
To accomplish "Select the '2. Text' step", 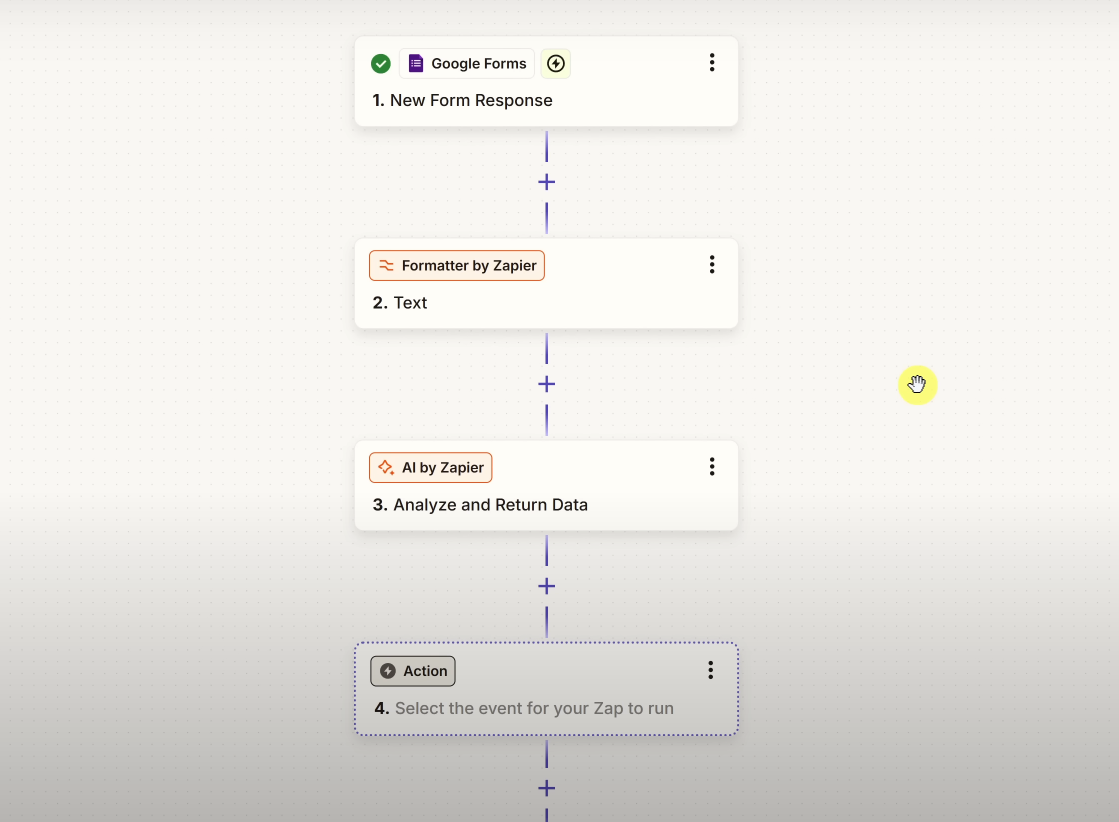I will [x=547, y=283].
